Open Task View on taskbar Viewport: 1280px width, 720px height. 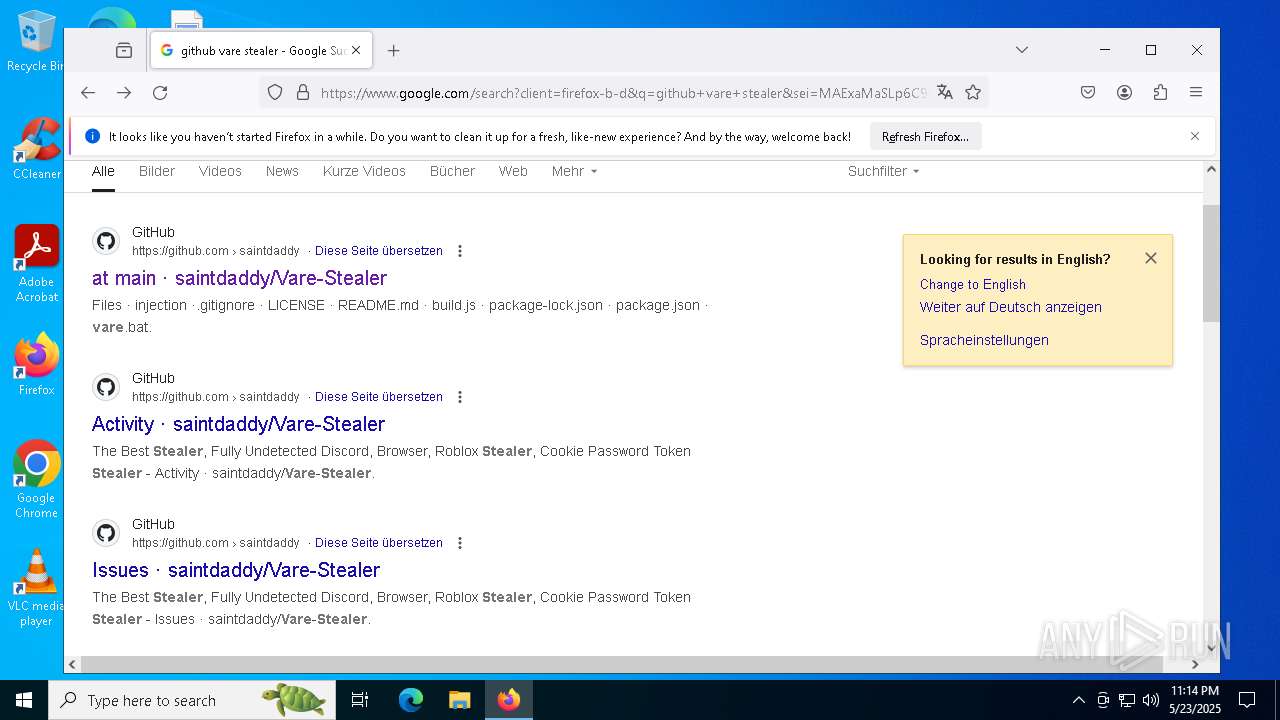[360, 700]
